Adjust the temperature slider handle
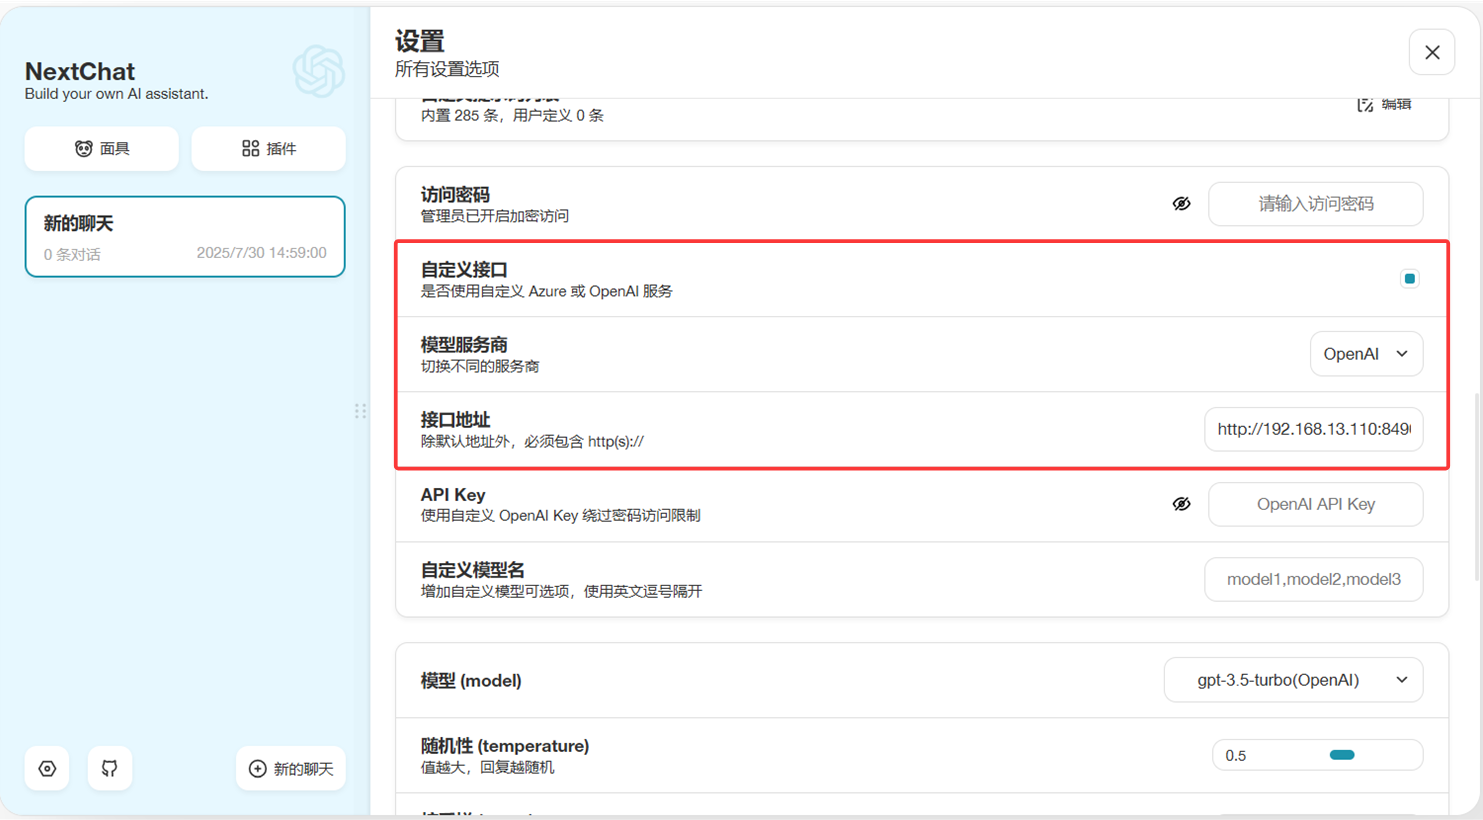1483x820 pixels. 1341,755
